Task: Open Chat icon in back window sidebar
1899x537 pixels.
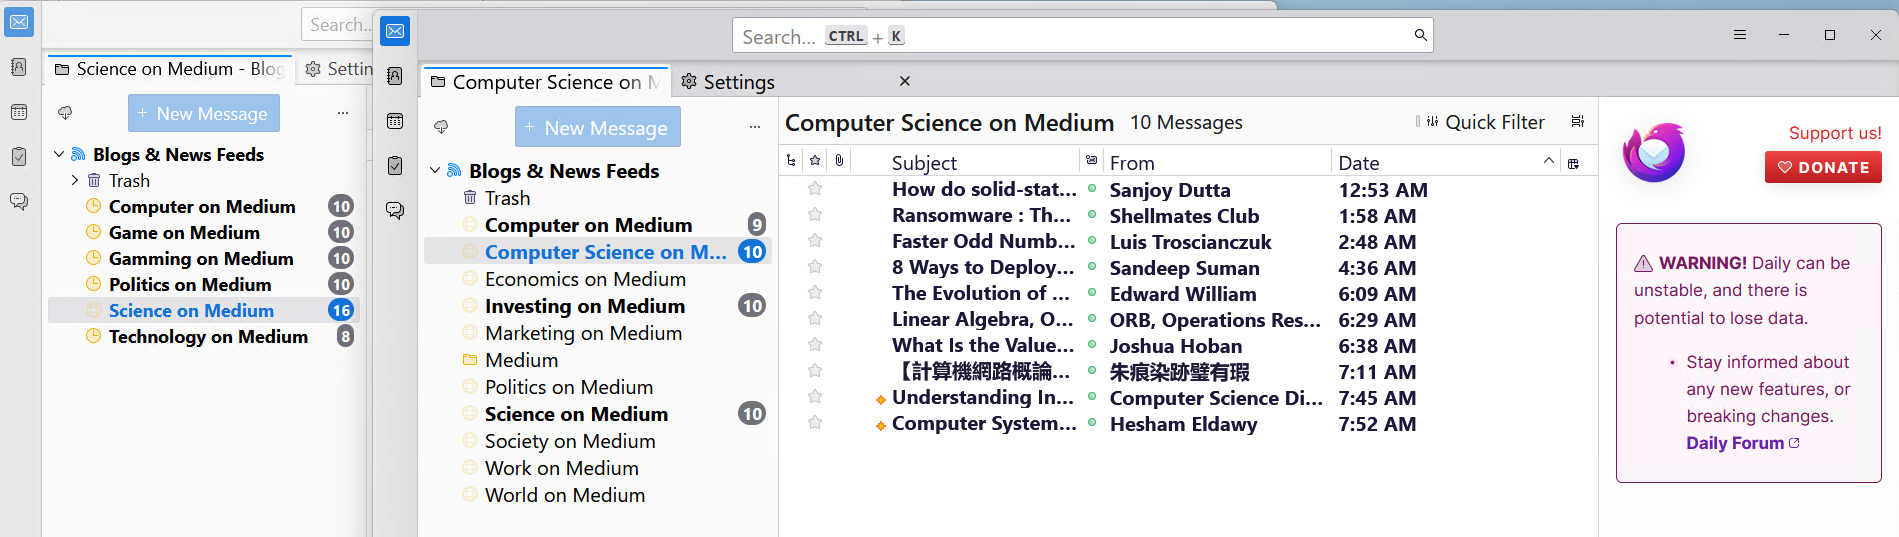Action: coord(19,201)
